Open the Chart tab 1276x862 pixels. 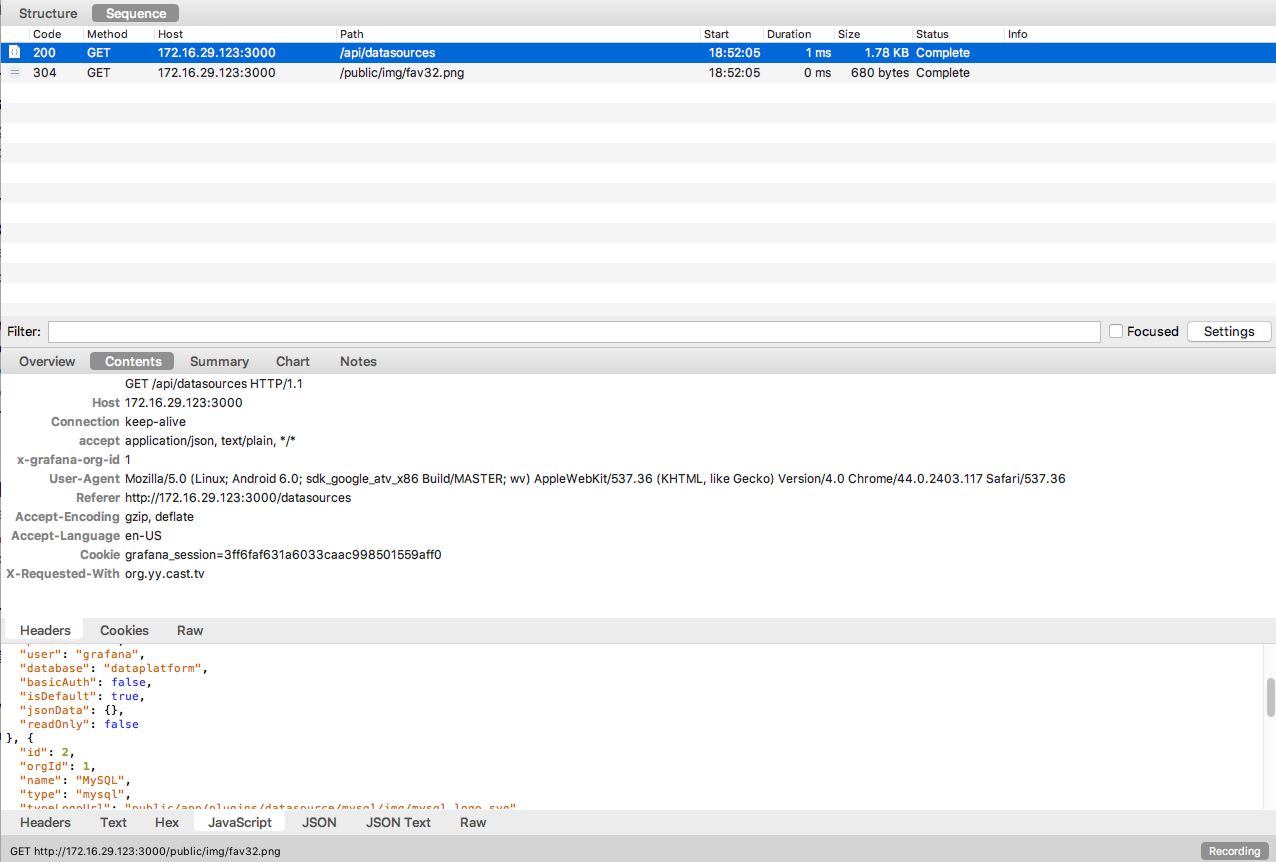(x=292, y=361)
